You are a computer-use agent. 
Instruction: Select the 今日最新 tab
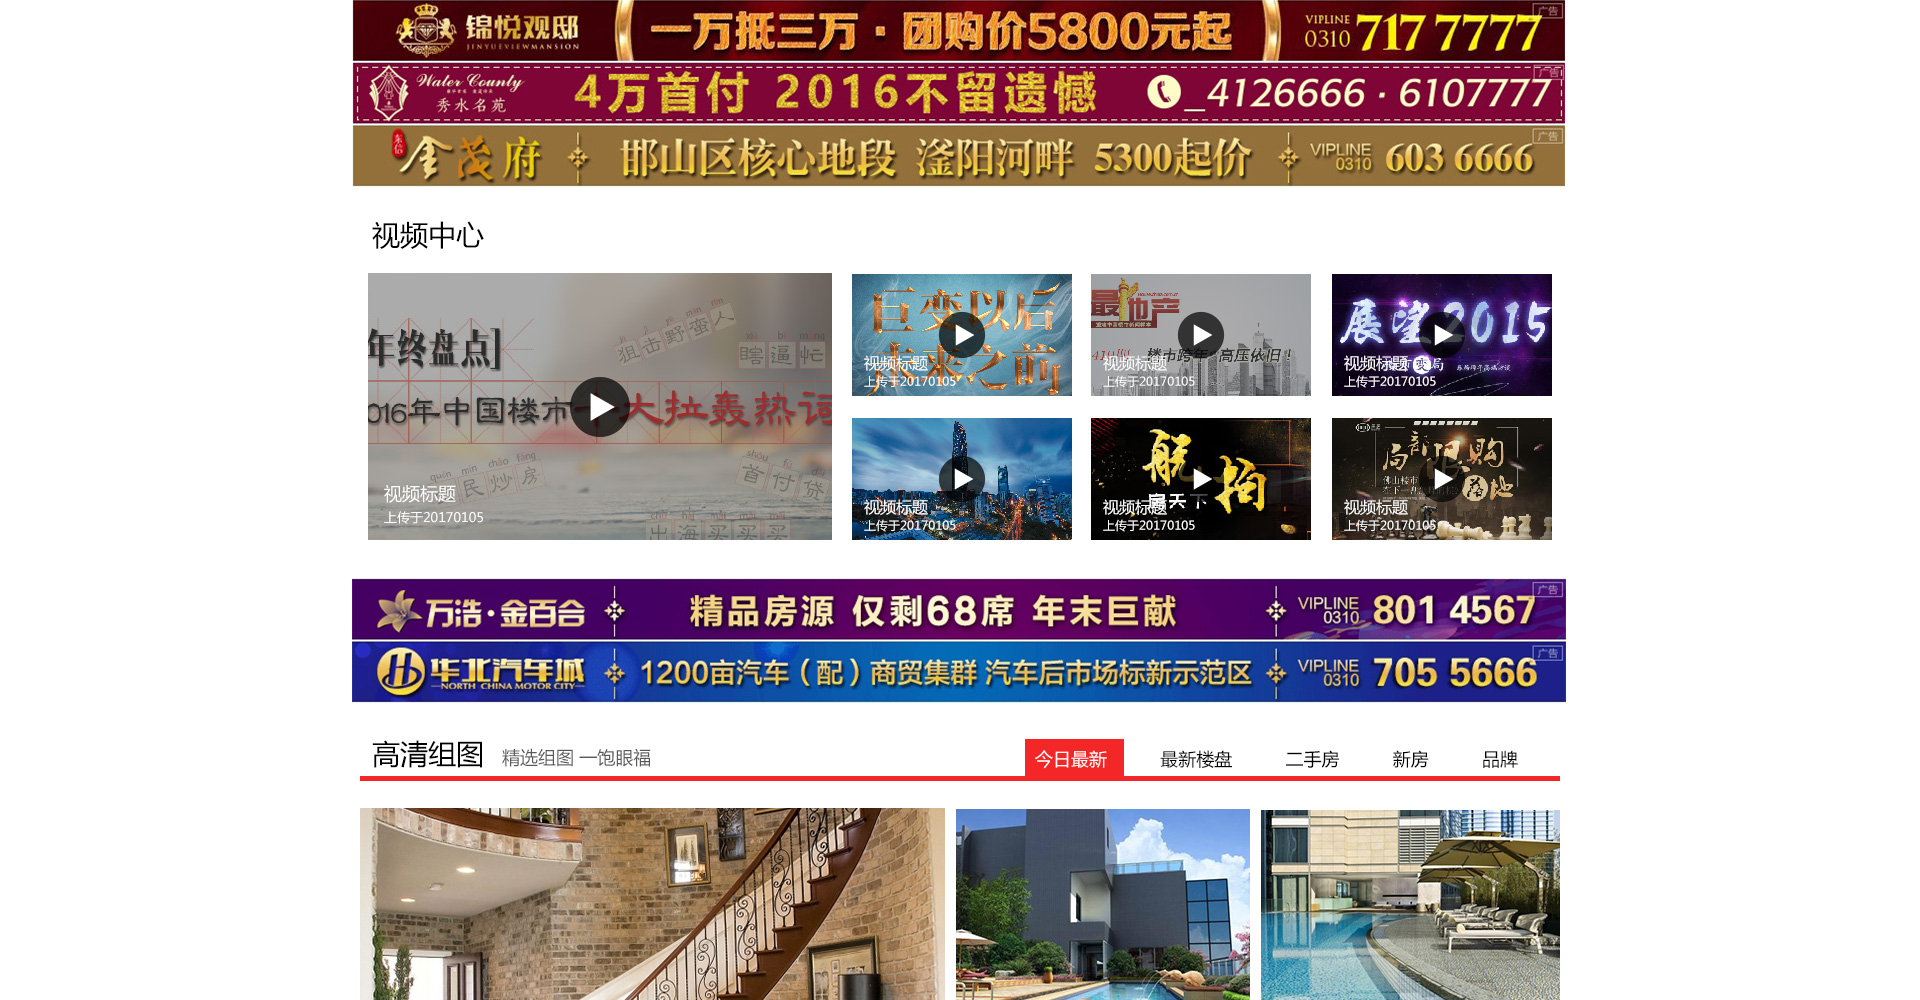coord(1073,758)
